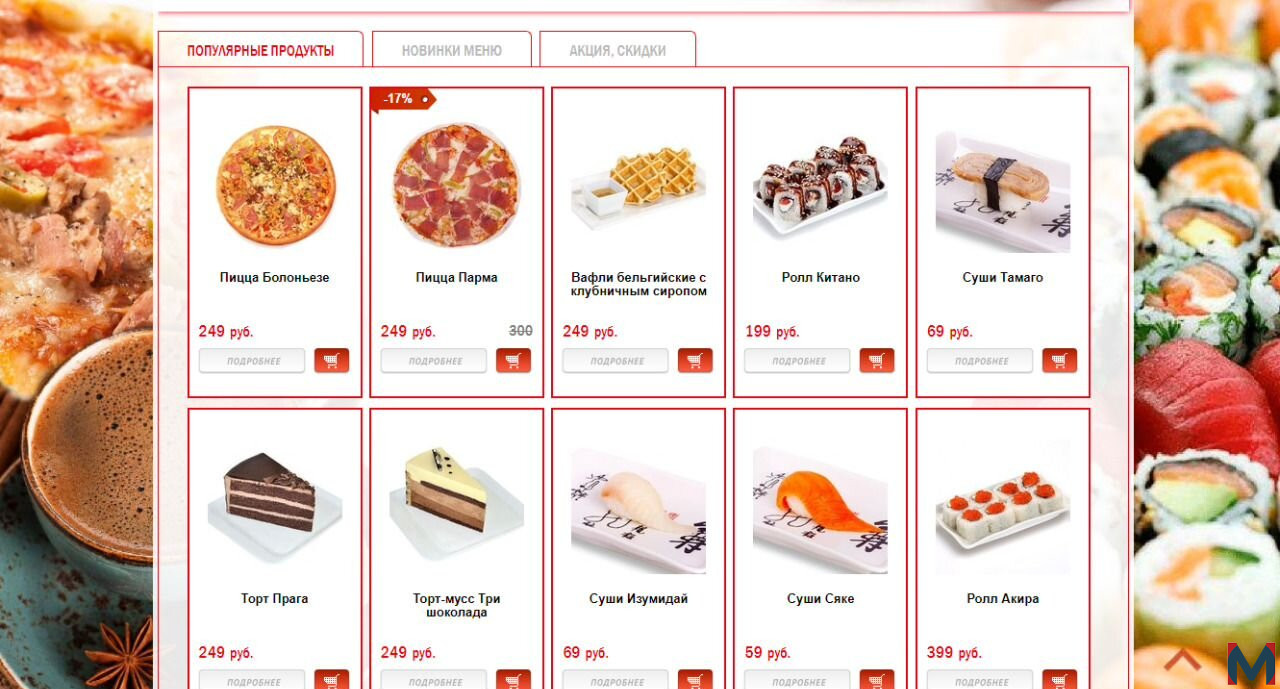Open the Суши Сяке product link
Screen dimensions: 1280x689
[x=820, y=599]
